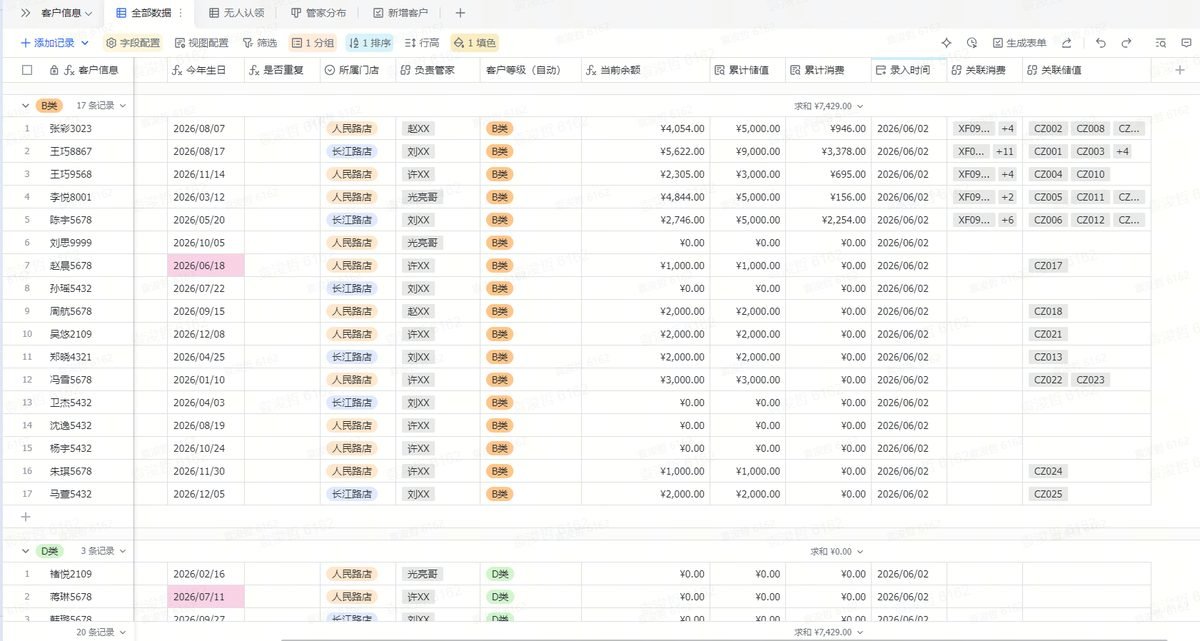Image resolution: width=1200 pixels, height=641 pixels.
Task: Open the D类 求和 ¥0.00 dropdown
Action: coord(836,551)
